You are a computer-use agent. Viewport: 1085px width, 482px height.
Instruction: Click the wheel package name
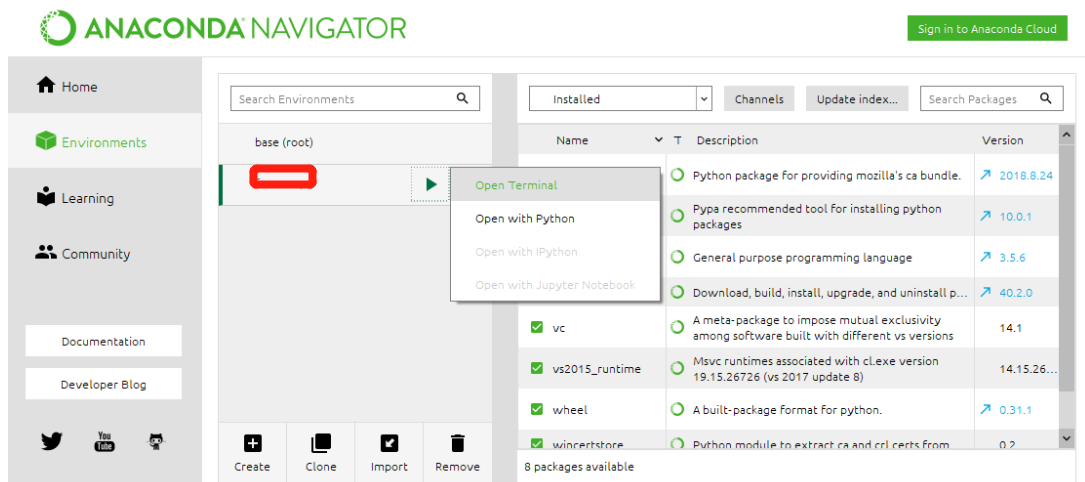(x=569, y=410)
